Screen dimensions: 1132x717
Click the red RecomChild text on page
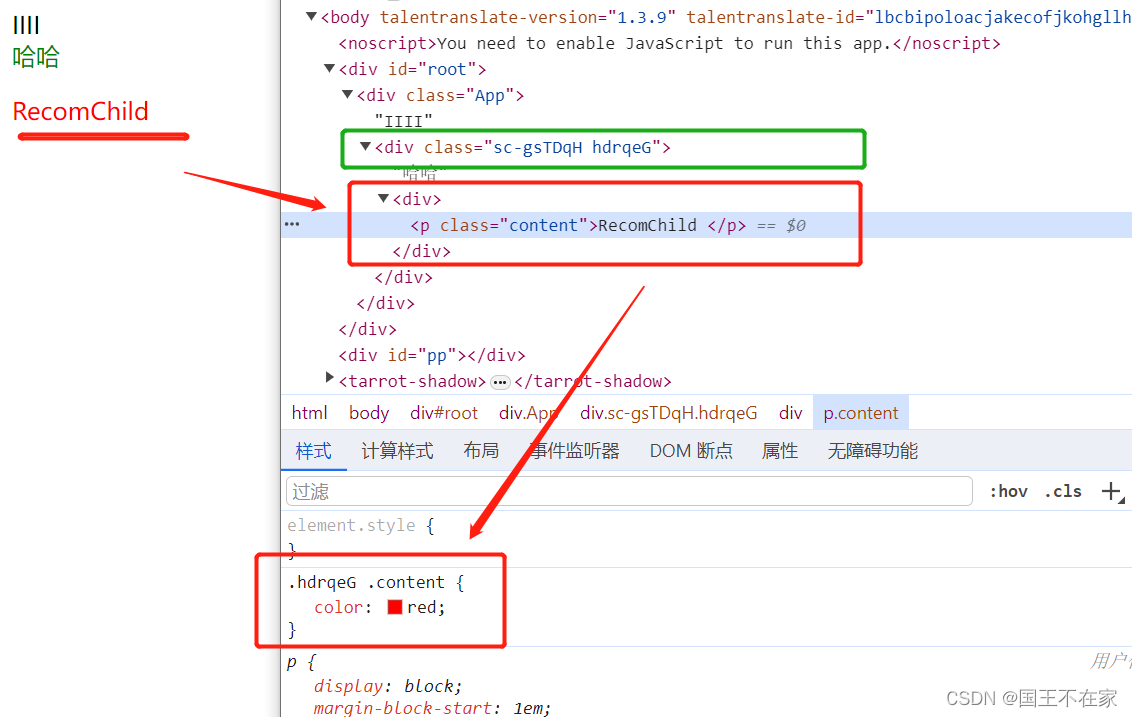pyautogui.click(x=80, y=111)
